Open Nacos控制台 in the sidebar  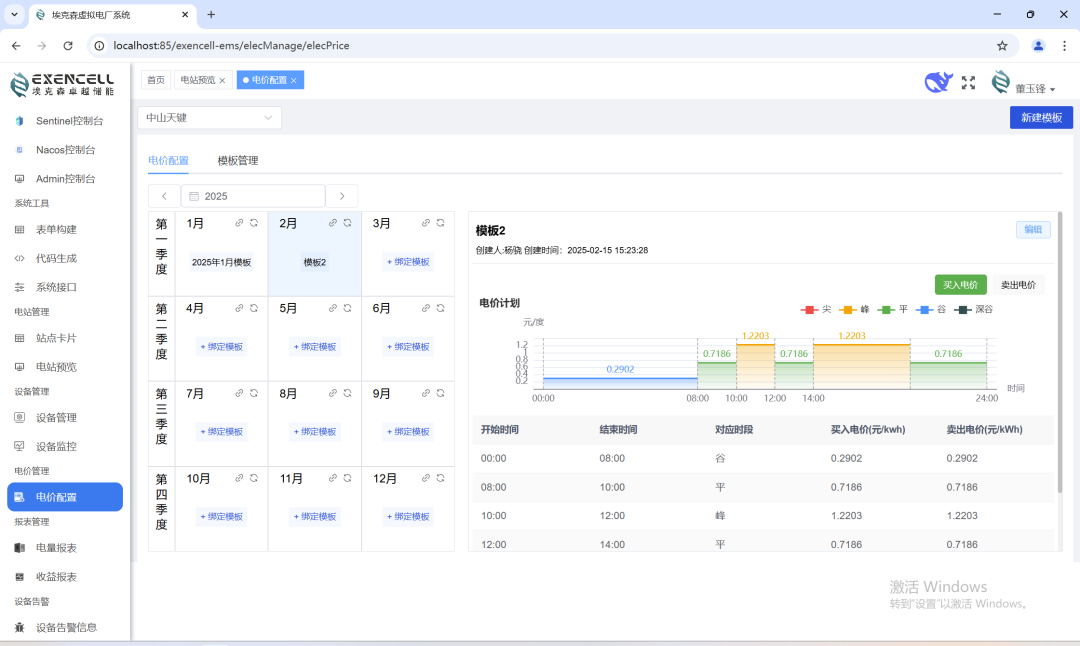pos(65,149)
